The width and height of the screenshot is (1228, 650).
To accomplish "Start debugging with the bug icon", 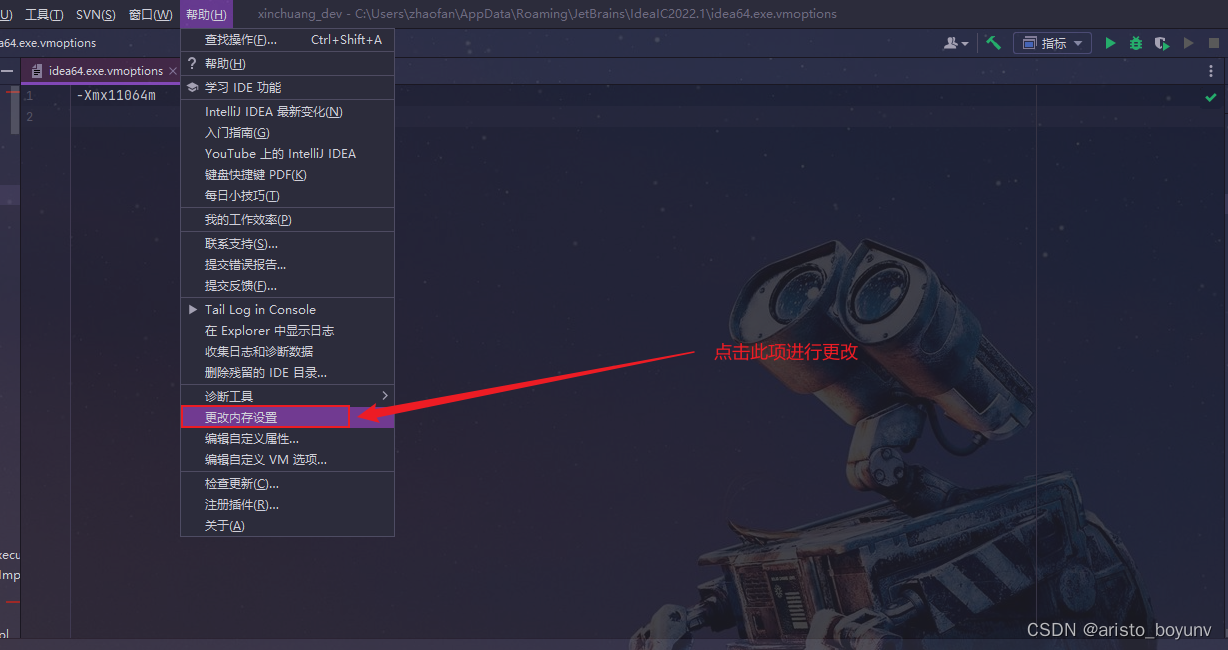I will tap(1136, 43).
